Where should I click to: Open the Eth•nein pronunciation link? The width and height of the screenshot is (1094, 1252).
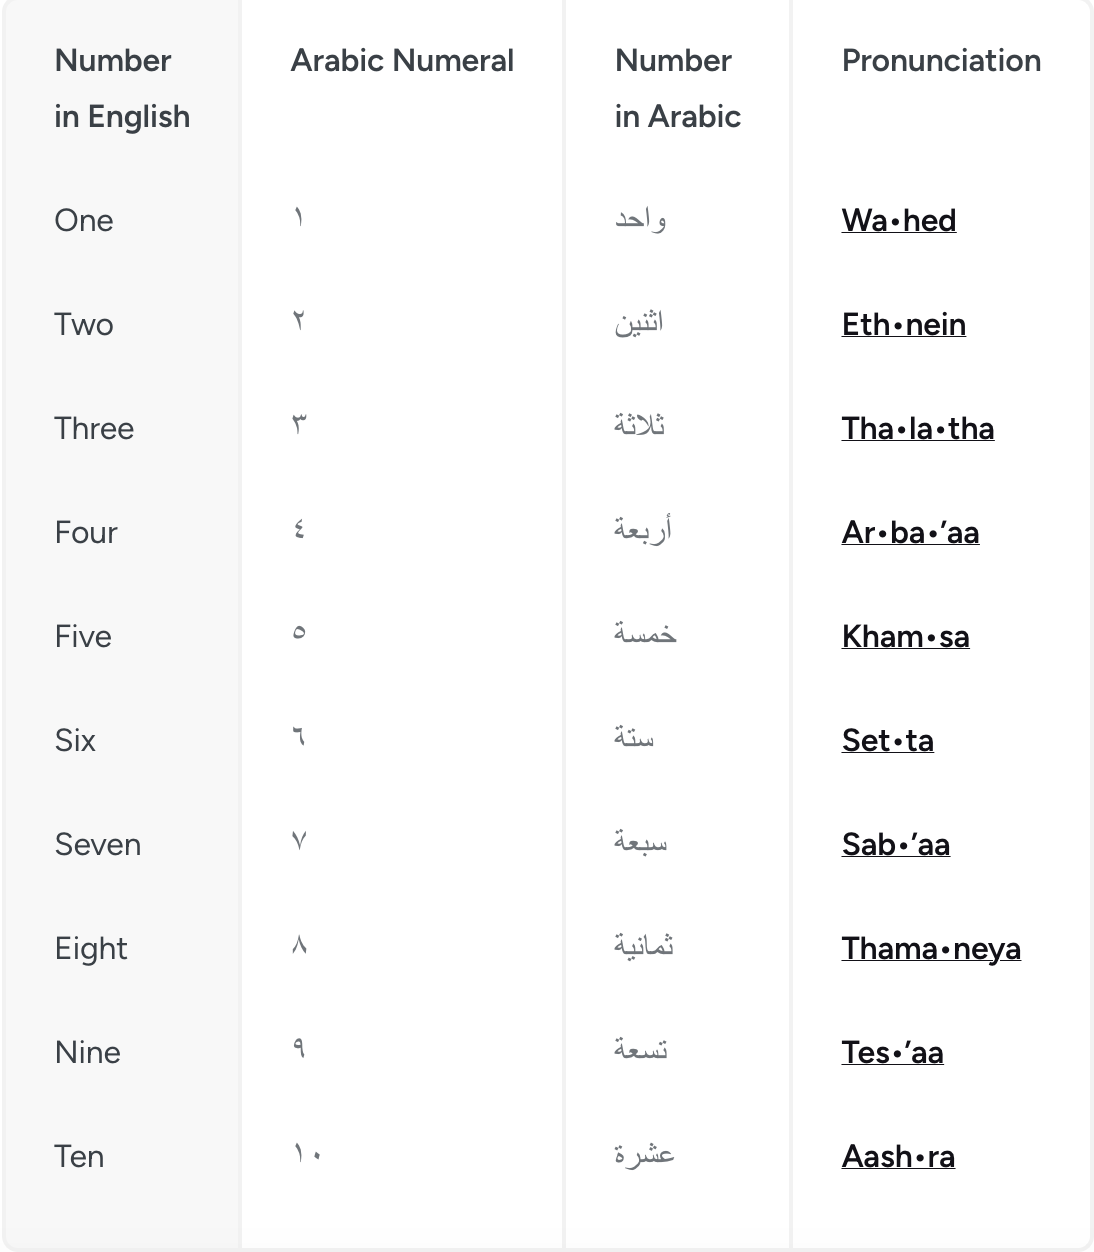coord(903,324)
